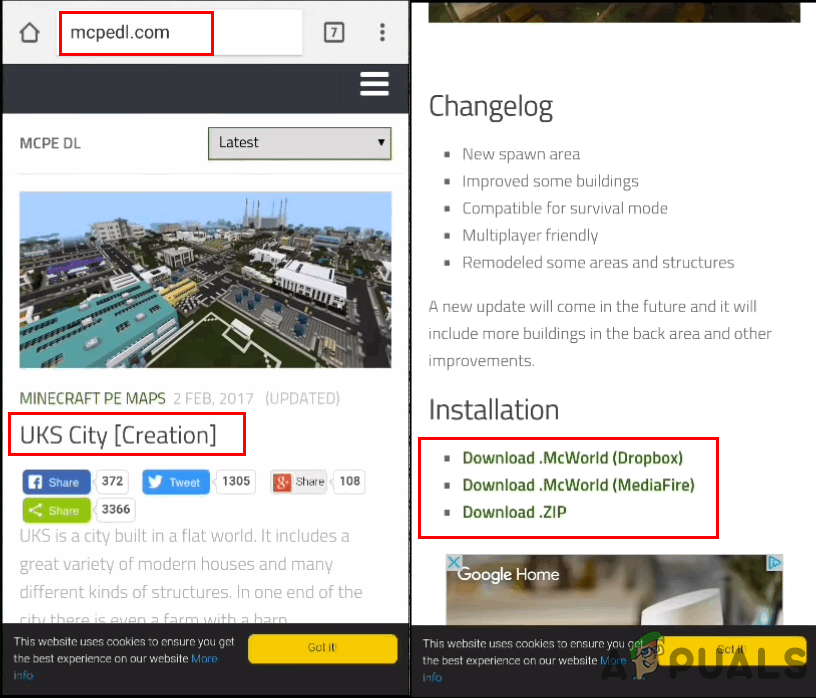Download .McWorld via MediaFire link

578,485
